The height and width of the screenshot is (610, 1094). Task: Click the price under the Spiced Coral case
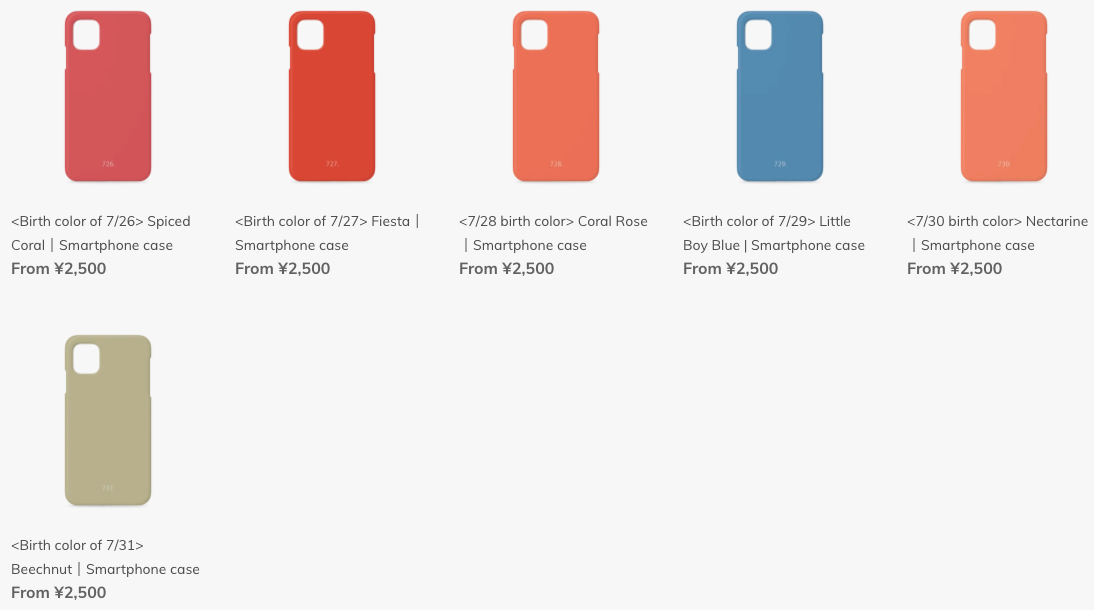(x=58, y=268)
